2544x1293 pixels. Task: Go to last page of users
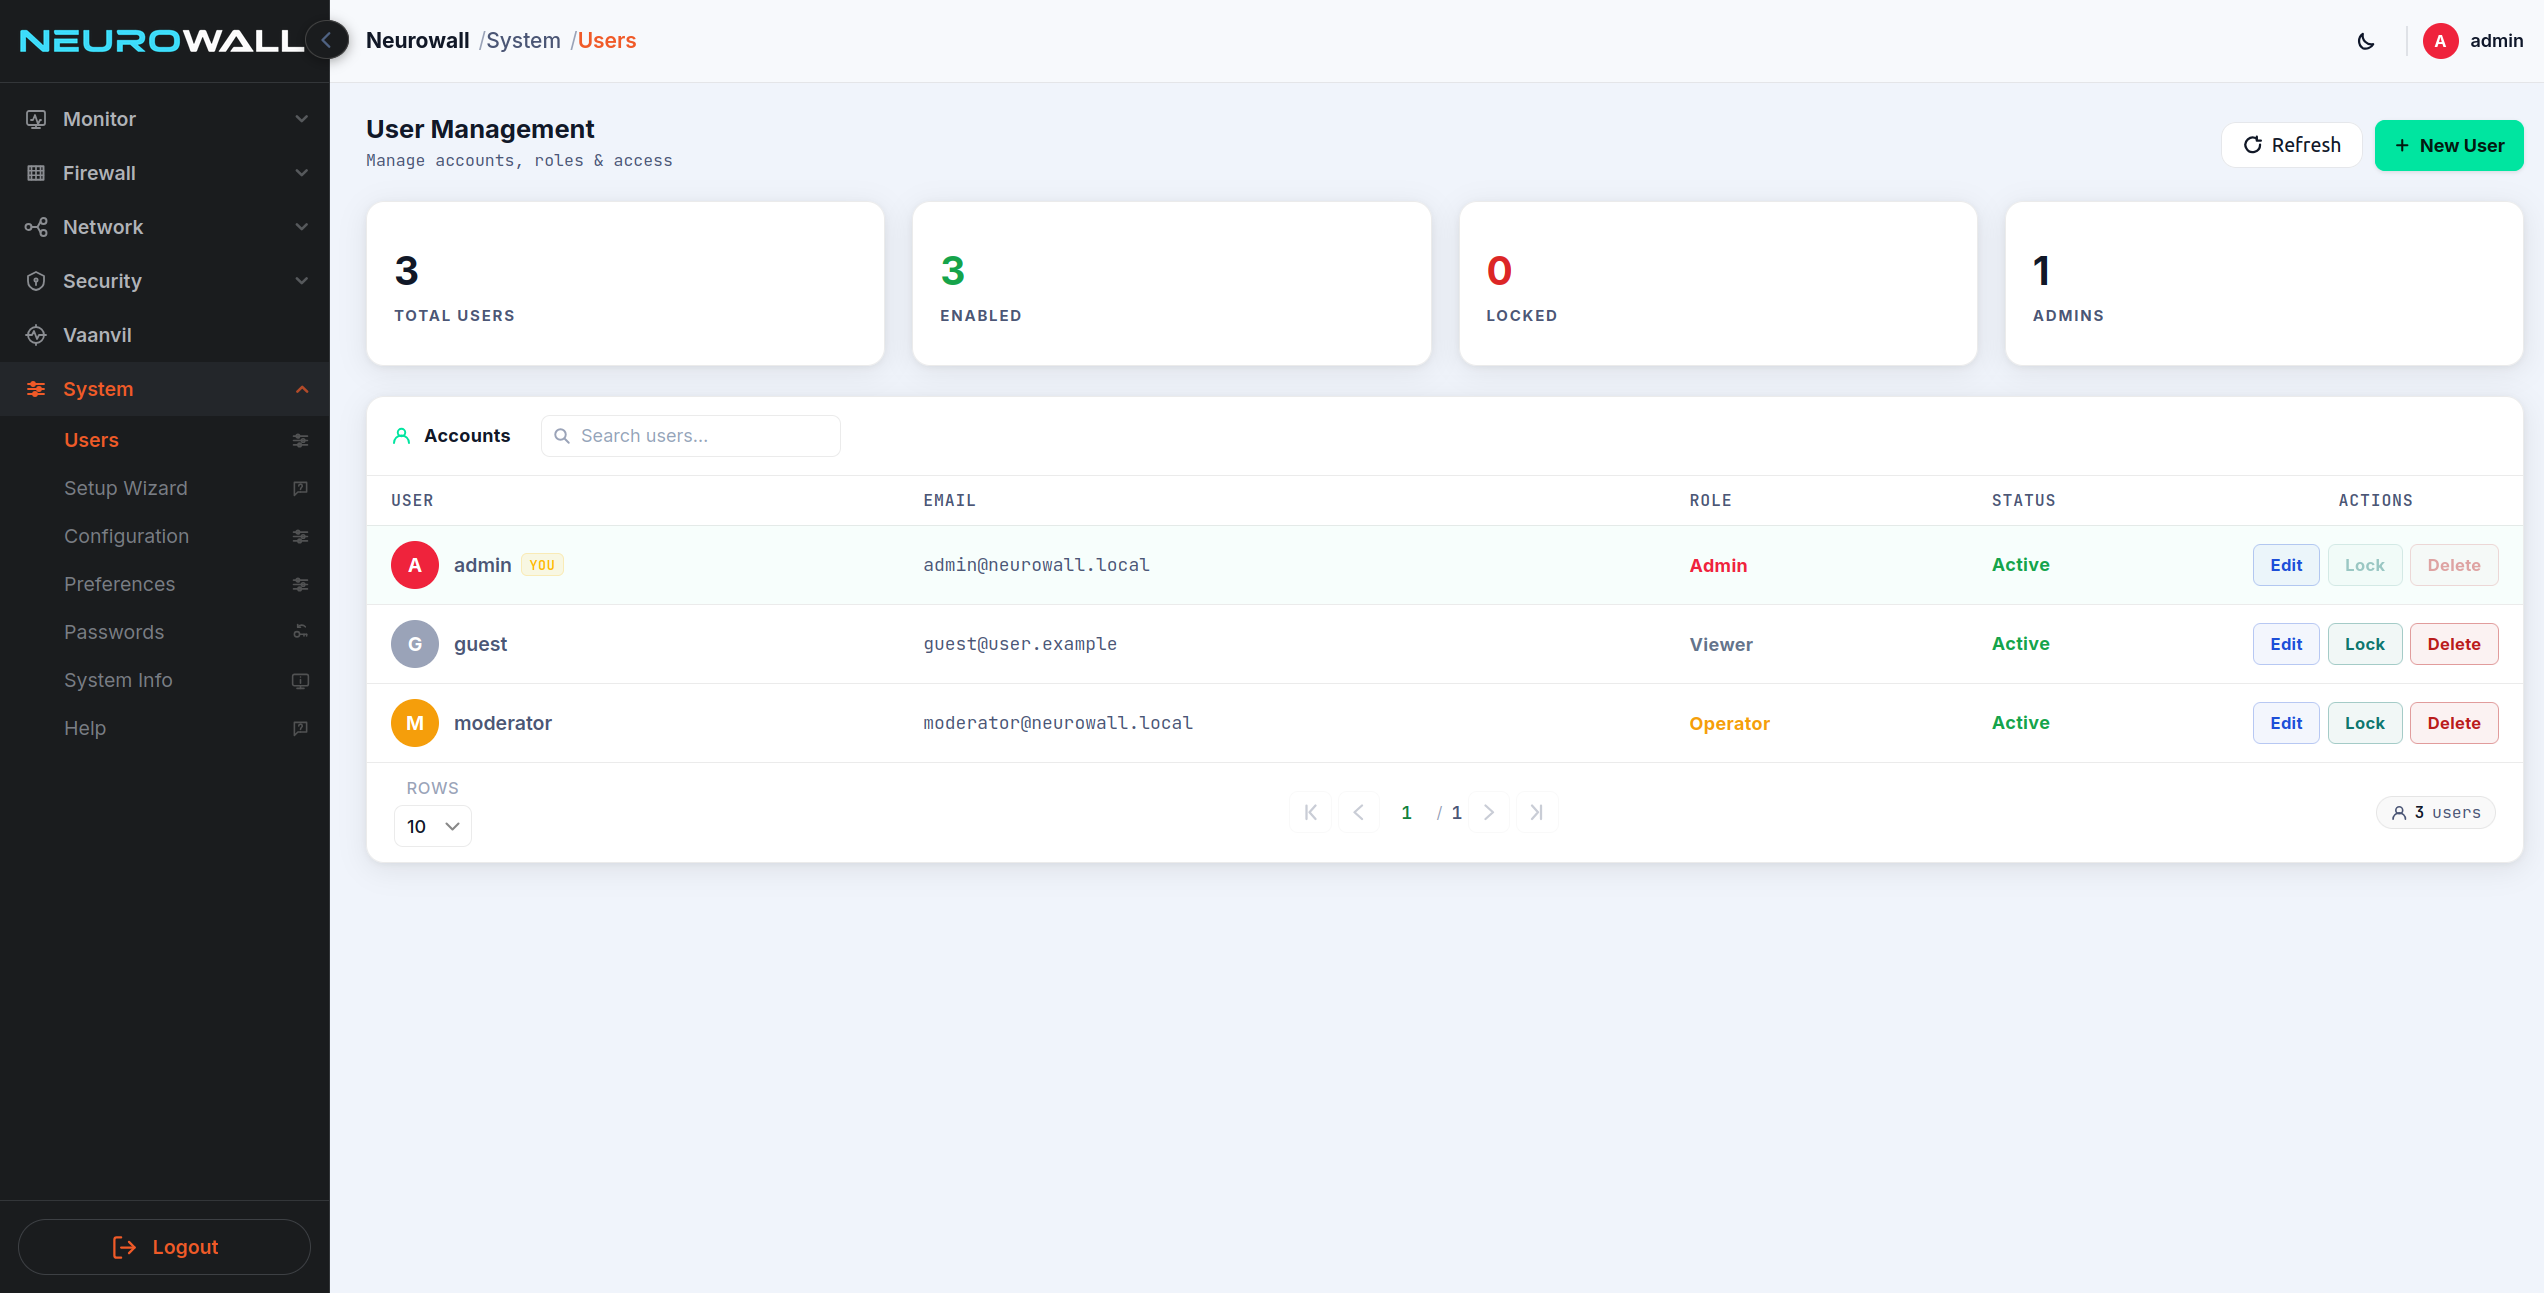(x=1537, y=812)
